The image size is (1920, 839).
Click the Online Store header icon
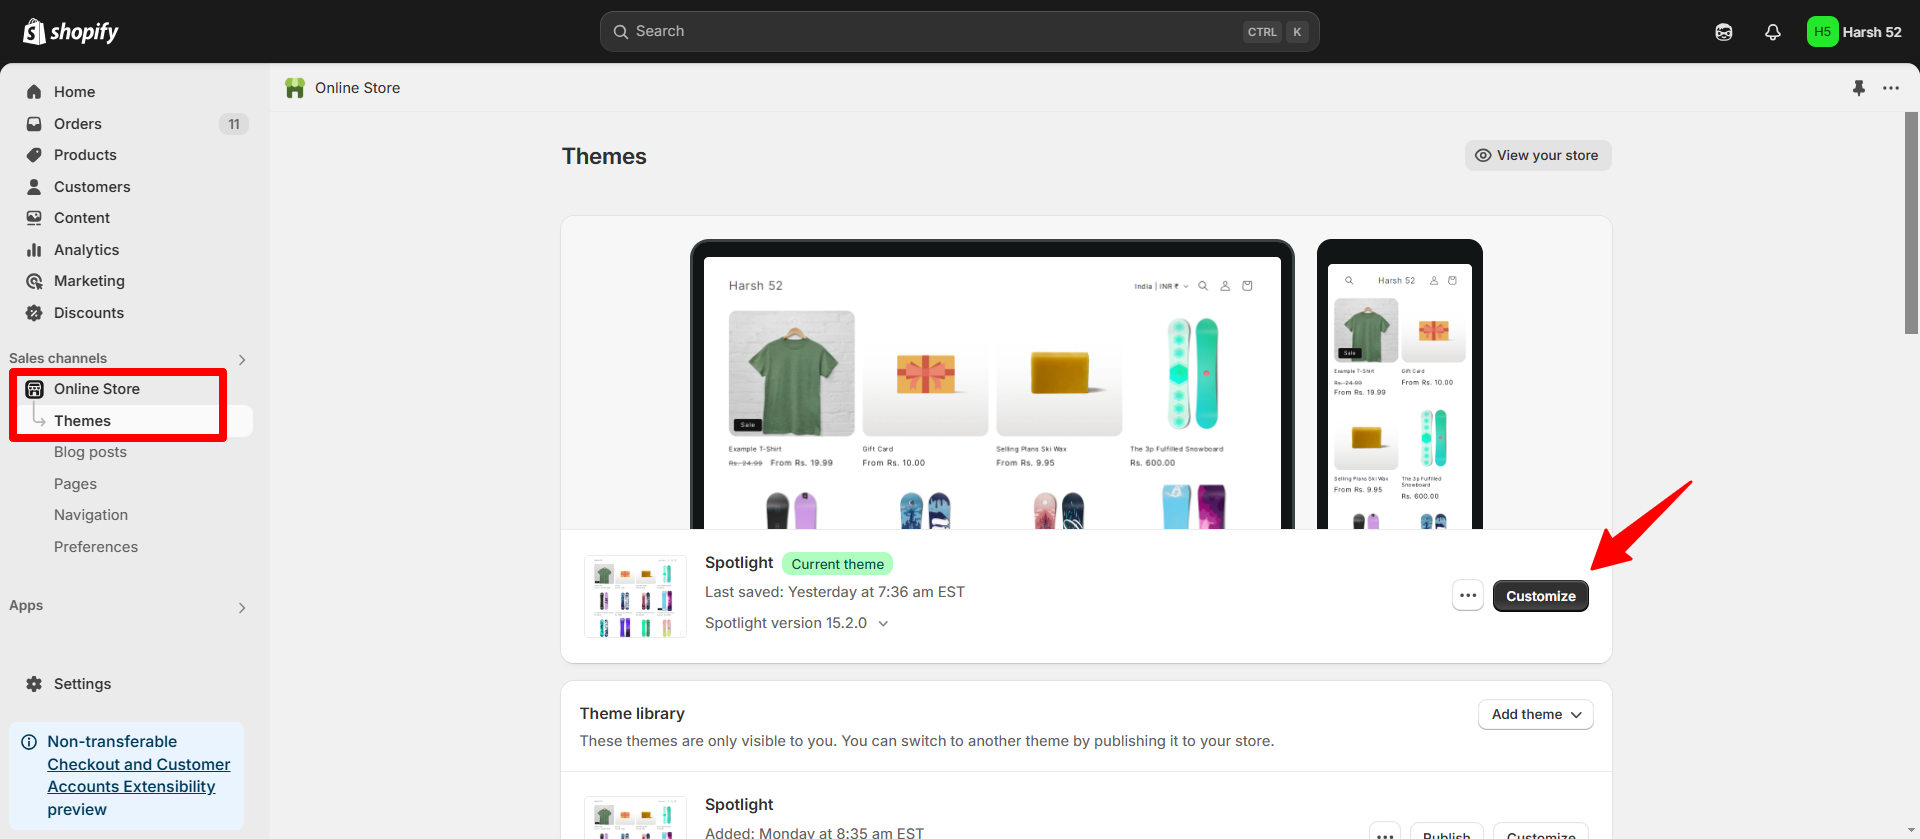(x=295, y=88)
